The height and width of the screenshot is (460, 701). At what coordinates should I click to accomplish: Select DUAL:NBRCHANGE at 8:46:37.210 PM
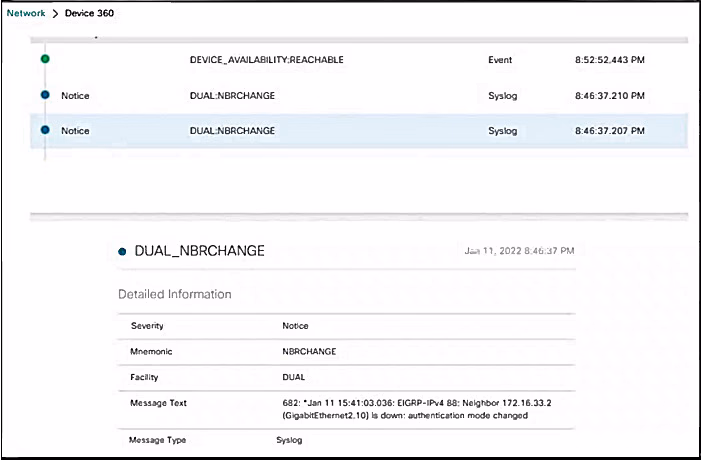click(359, 95)
